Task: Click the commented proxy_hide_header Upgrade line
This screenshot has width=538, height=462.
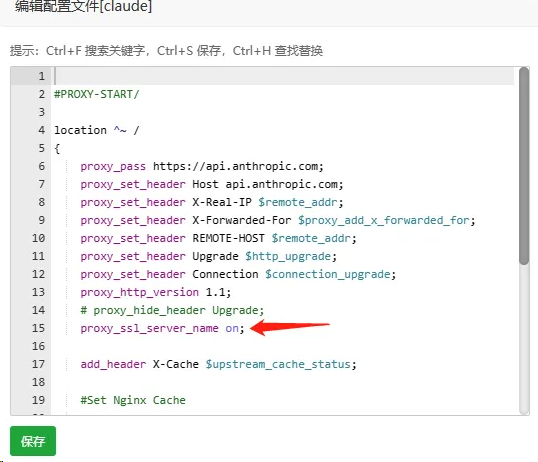Action: (172, 310)
